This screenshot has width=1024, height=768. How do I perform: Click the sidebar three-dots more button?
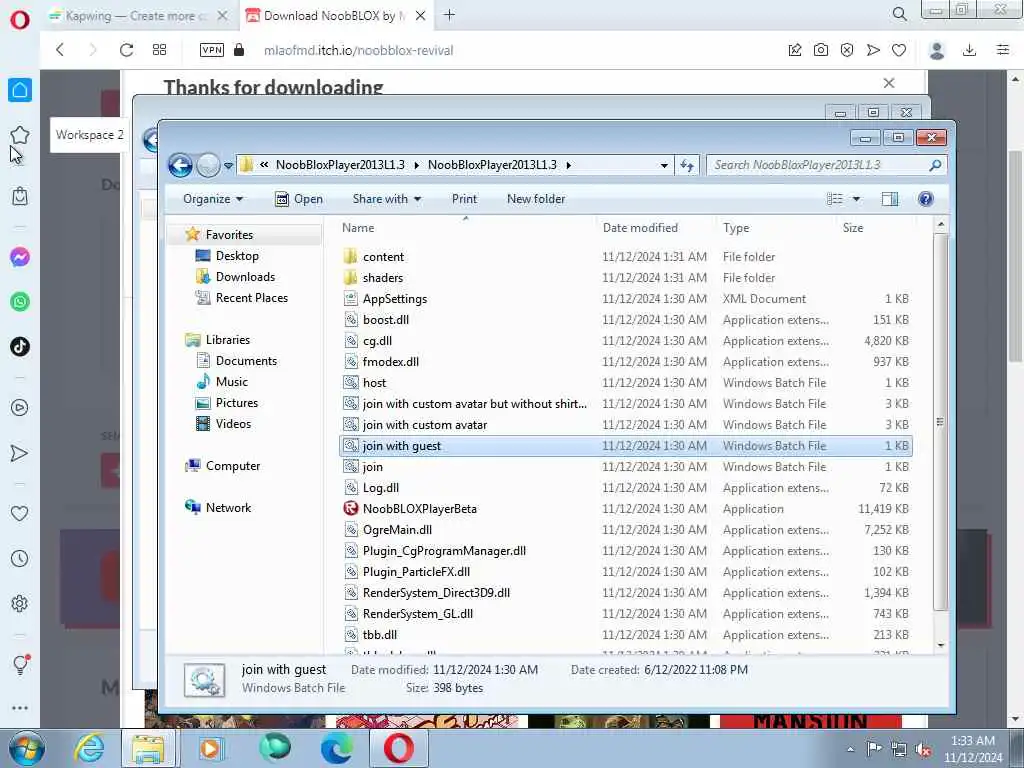[x=20, y=708]
